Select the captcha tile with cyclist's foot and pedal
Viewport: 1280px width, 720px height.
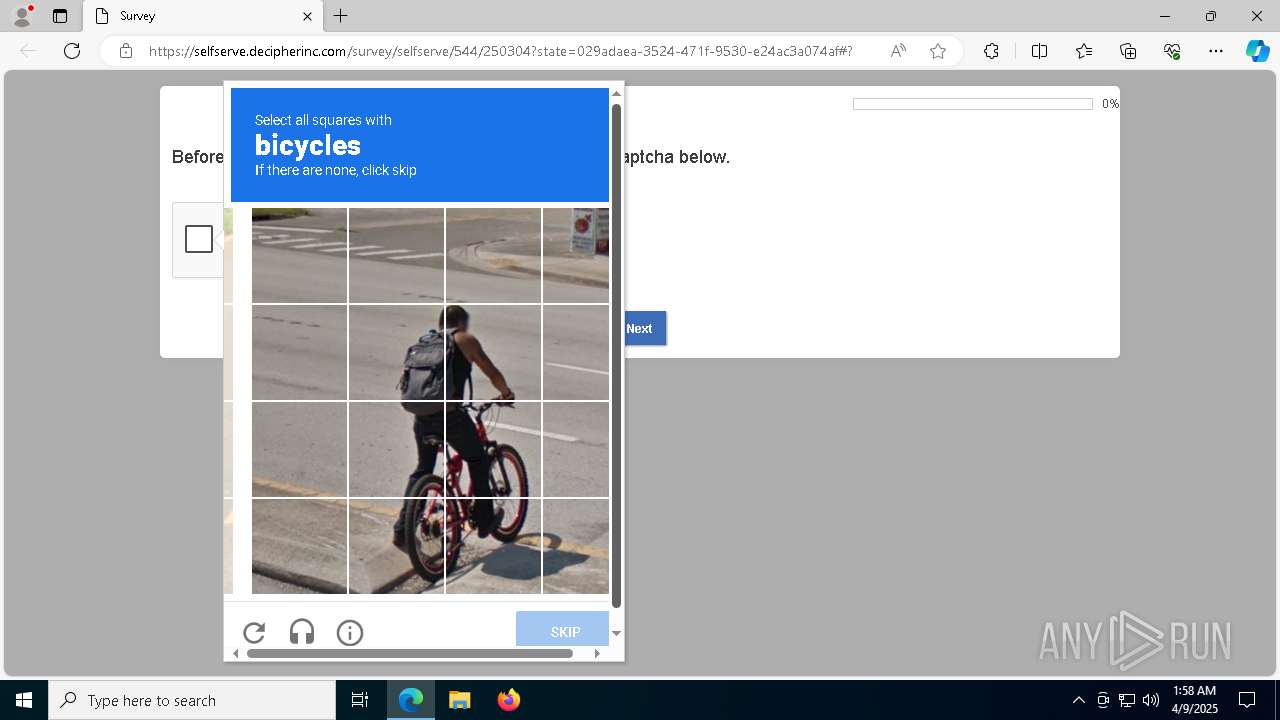point(493,546)
